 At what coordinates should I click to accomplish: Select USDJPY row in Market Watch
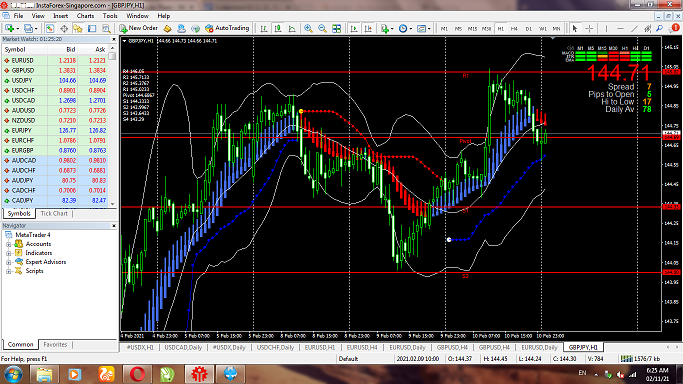[55, 81]
